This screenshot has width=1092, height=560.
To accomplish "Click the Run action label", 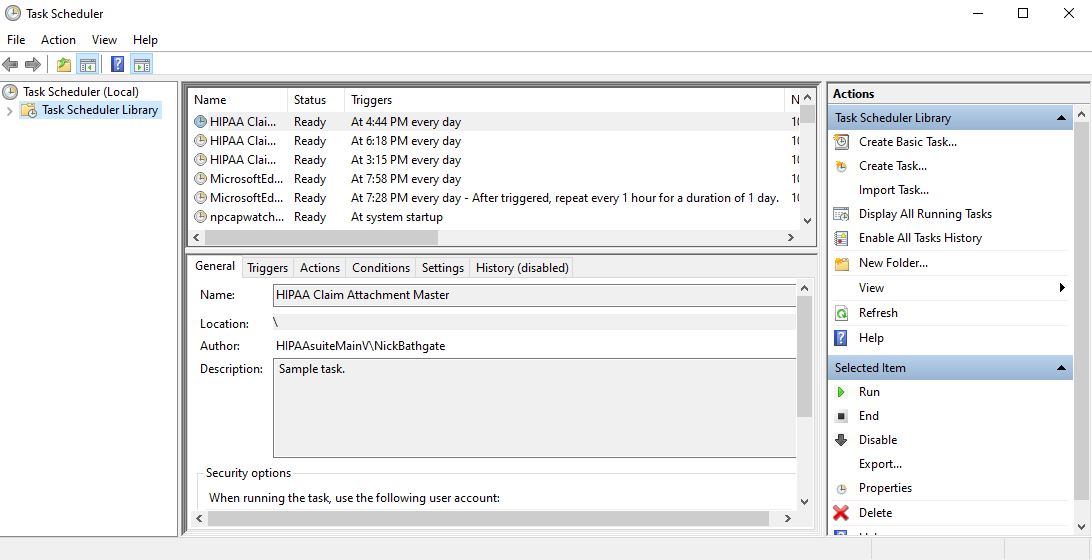I will click(869, 392).
